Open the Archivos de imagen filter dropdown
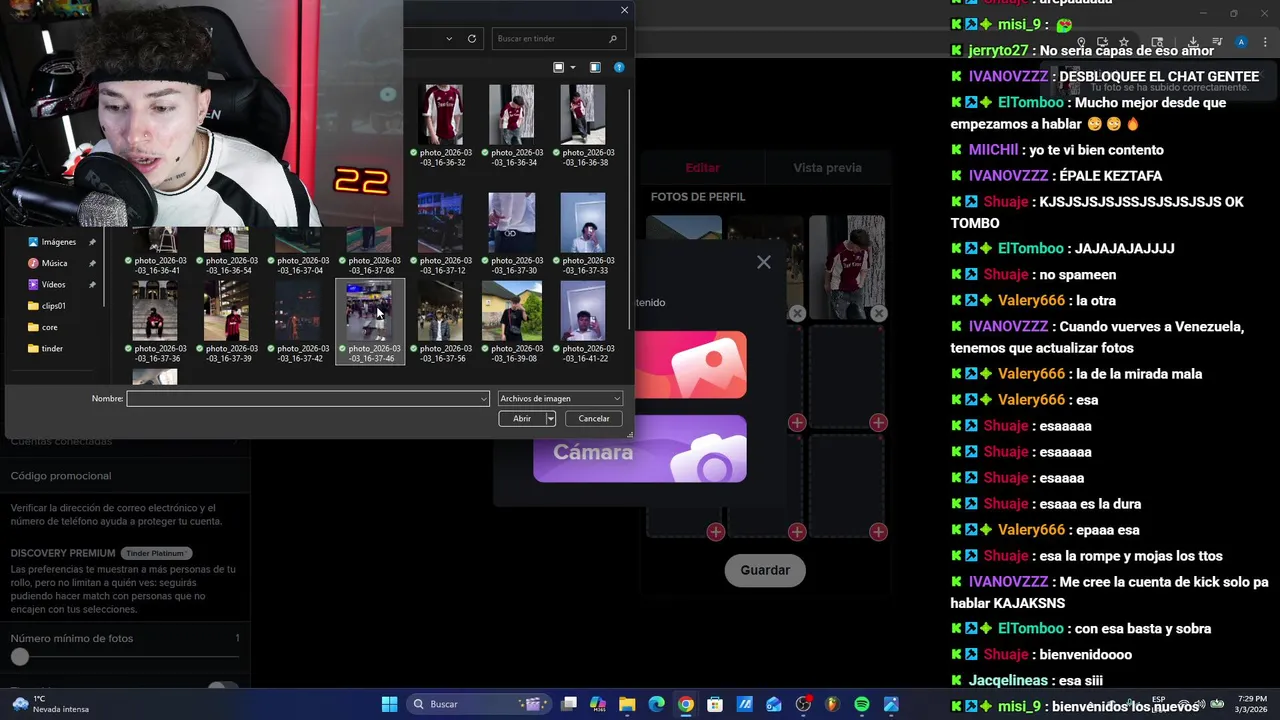Image resolution: width=1280 pixels, height=720 pixels. click(x=560, y=399)
